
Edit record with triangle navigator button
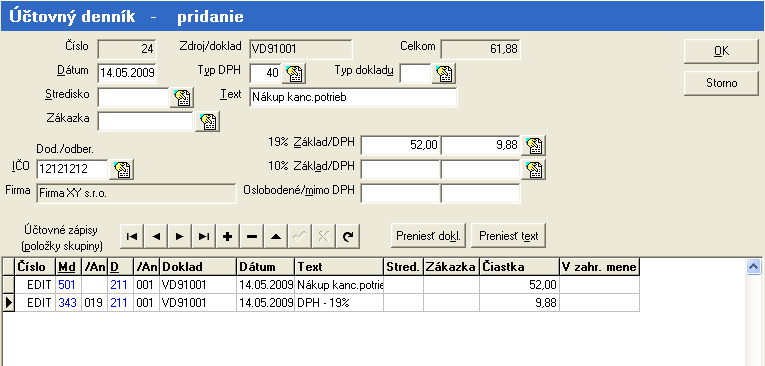pyautogui.click(x=275, y=236)
